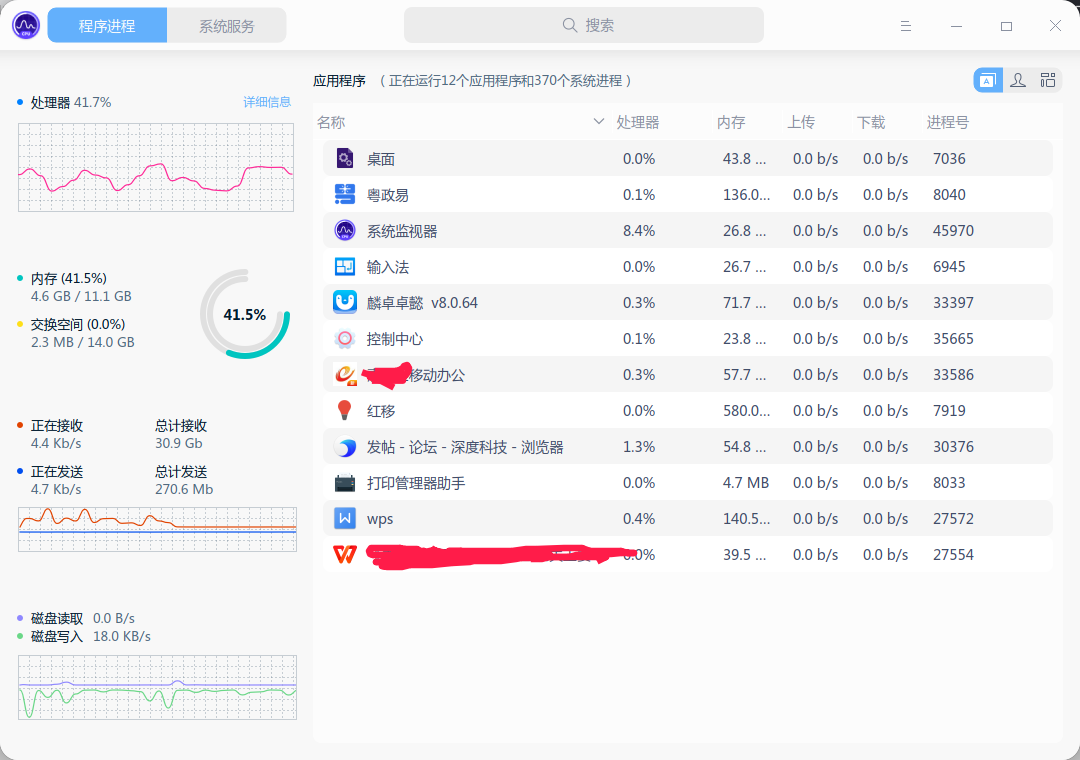Click the 控制中心 control center process icon
1080x760 pixels.
click(x=344, y=338)
